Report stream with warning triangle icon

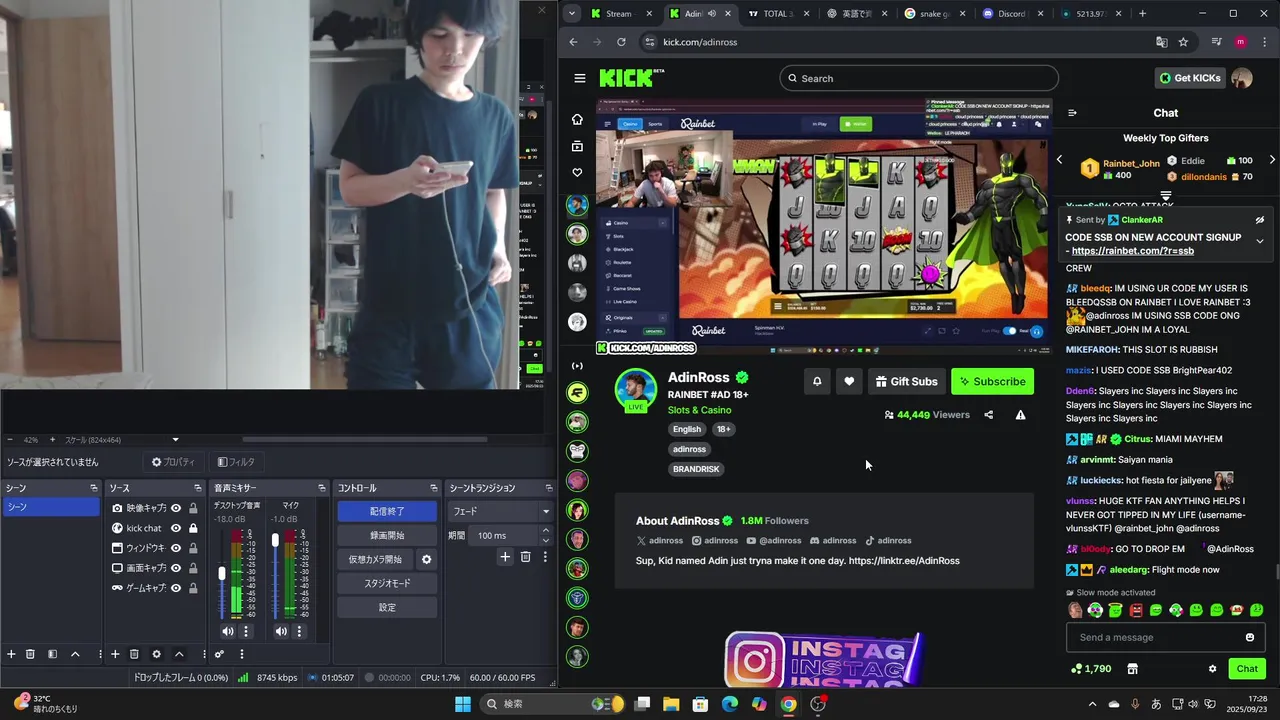click(1020, 415)
